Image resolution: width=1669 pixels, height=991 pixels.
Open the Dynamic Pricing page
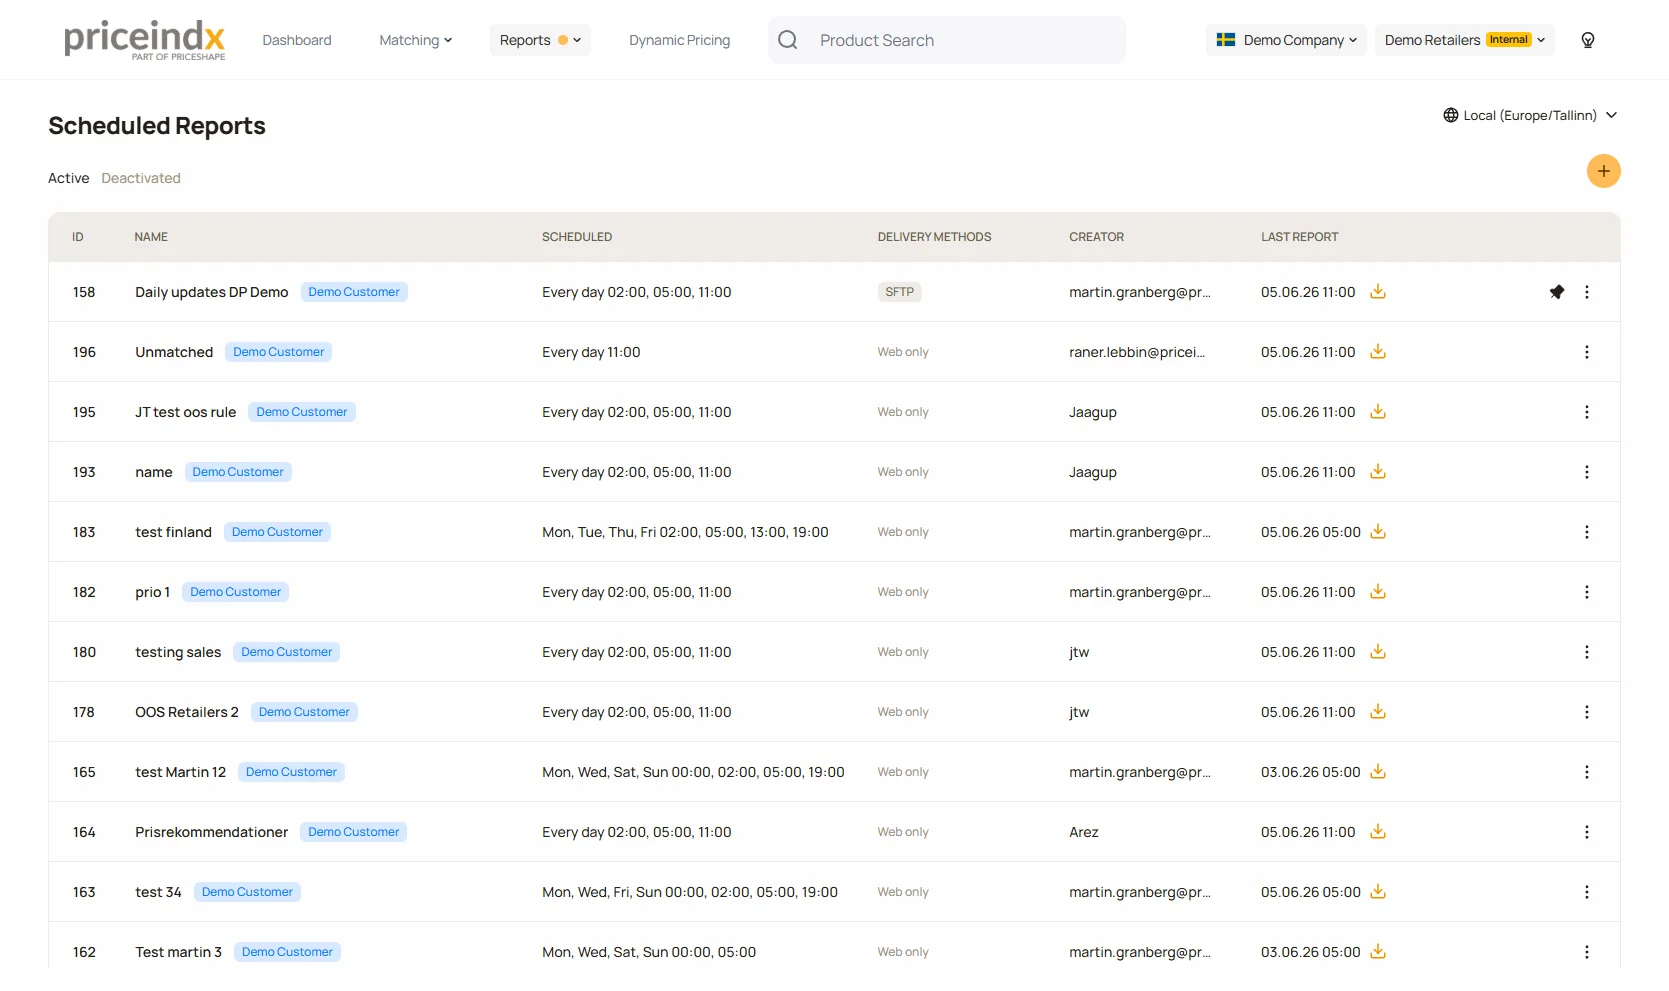pyautogui.click(x=679, y=40)
